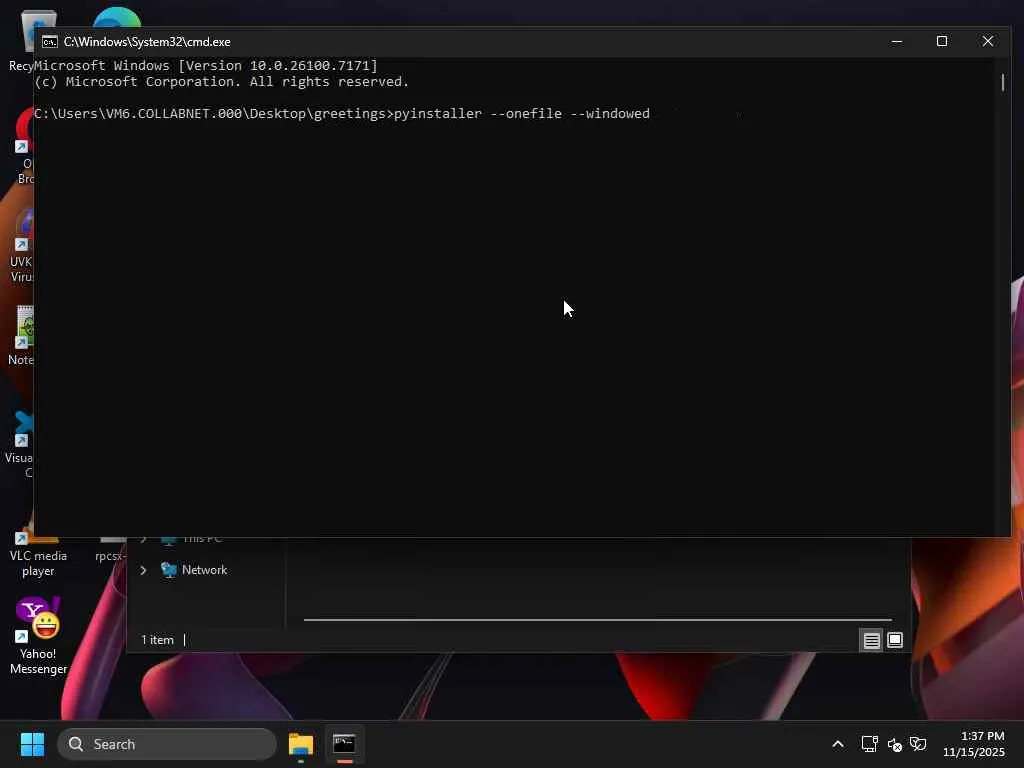Click the Windows version banner text

pyautogui.click(x=206, y=65)
